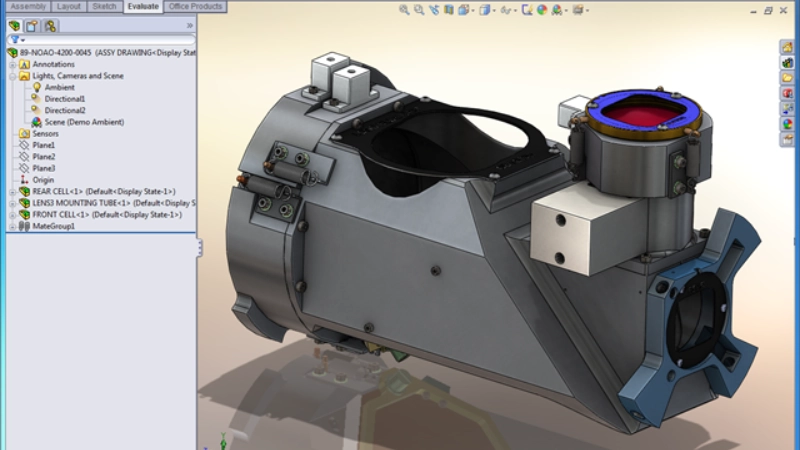Open the SolidWorks Resources home icon
The width and height of the screenshot is (800, 450).
pyautogui.click(x=787, y=45)
